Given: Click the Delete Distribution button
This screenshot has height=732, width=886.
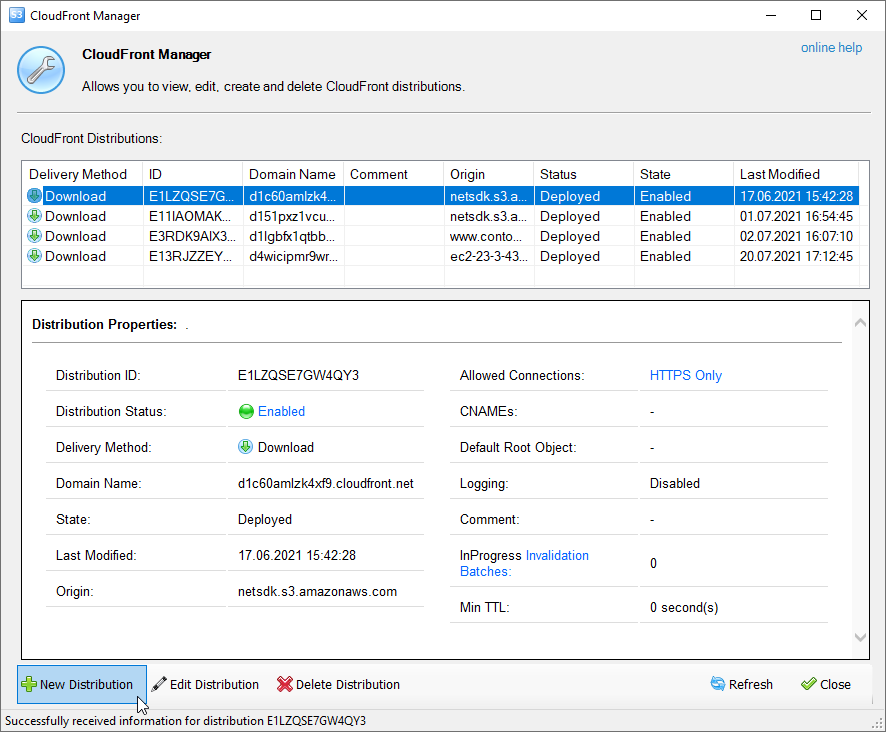Looking at the screenshot, I should click(x=338, y=685).
